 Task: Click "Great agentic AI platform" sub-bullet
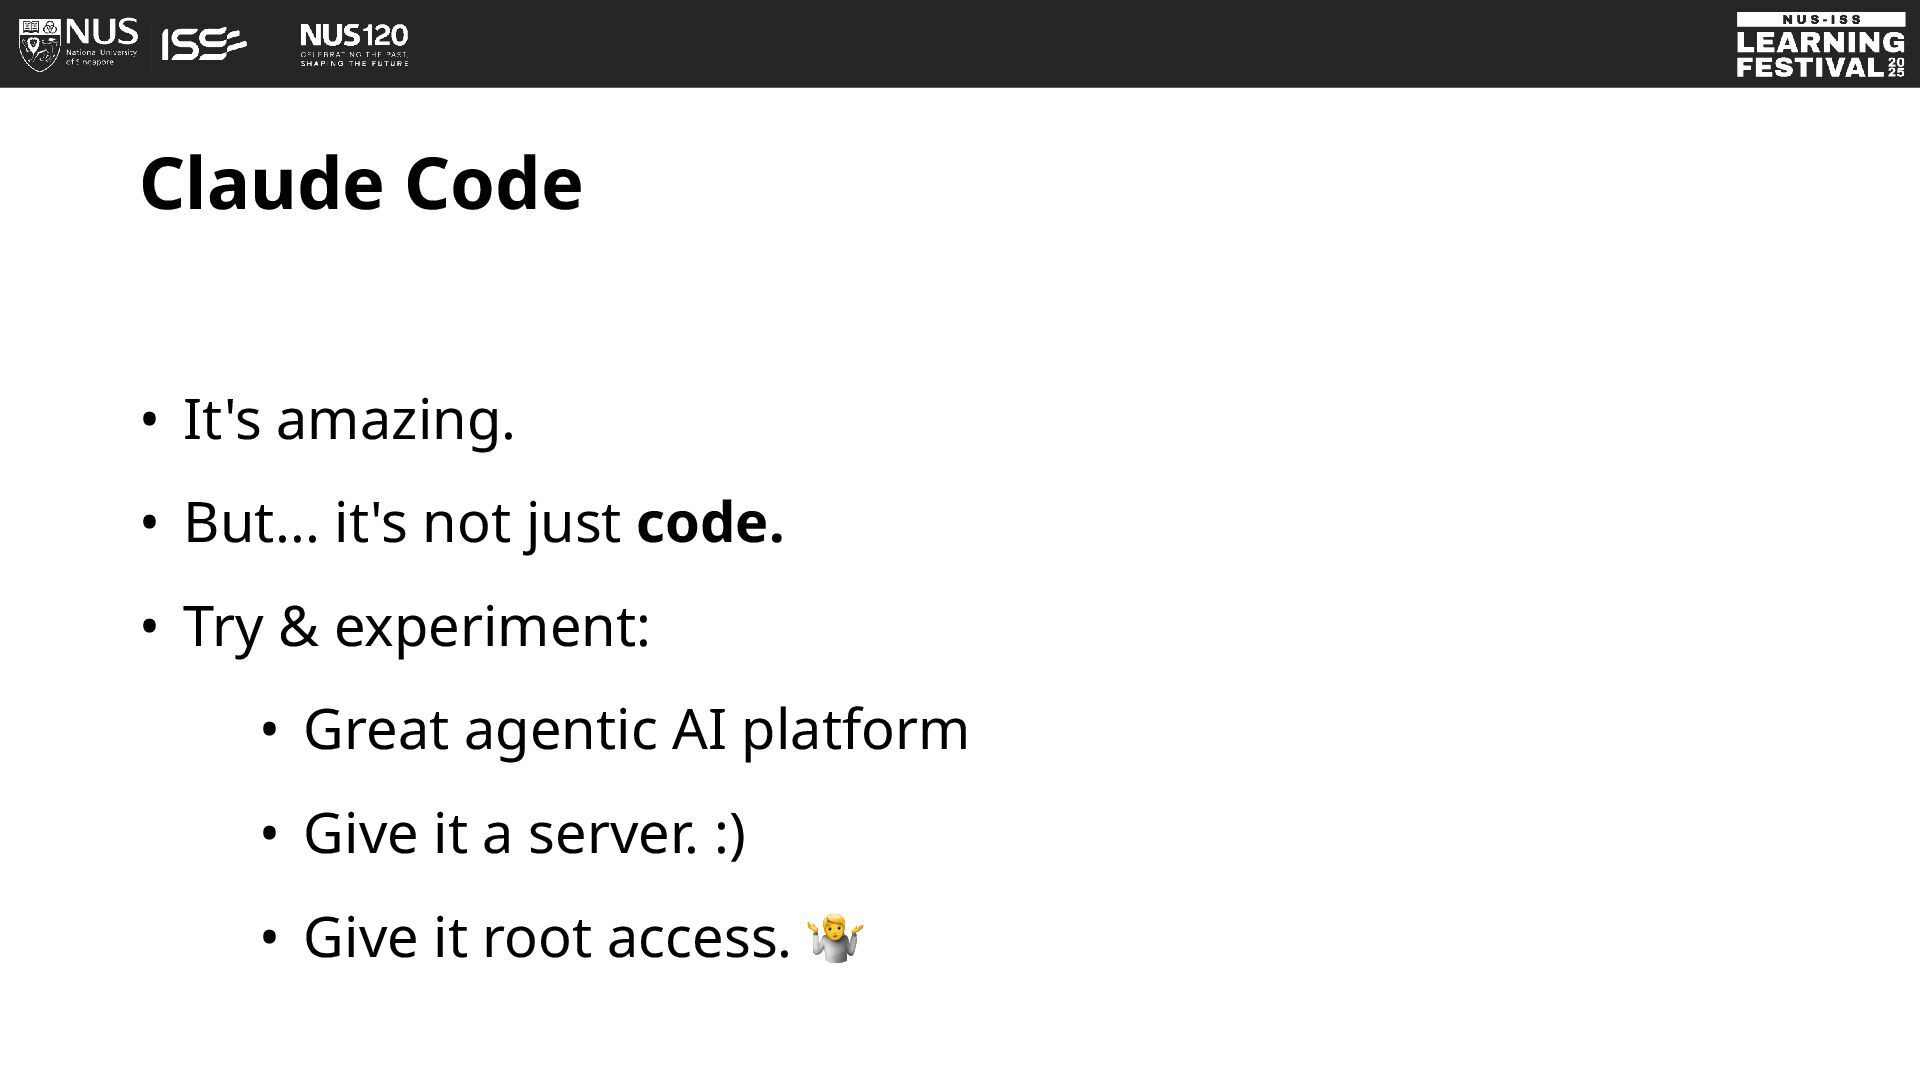pos(636,729)
